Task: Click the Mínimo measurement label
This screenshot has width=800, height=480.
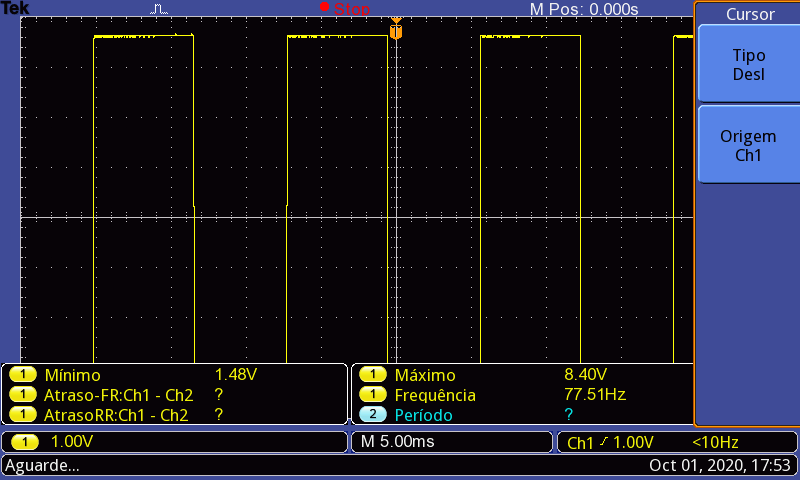Action: [72, 375]
